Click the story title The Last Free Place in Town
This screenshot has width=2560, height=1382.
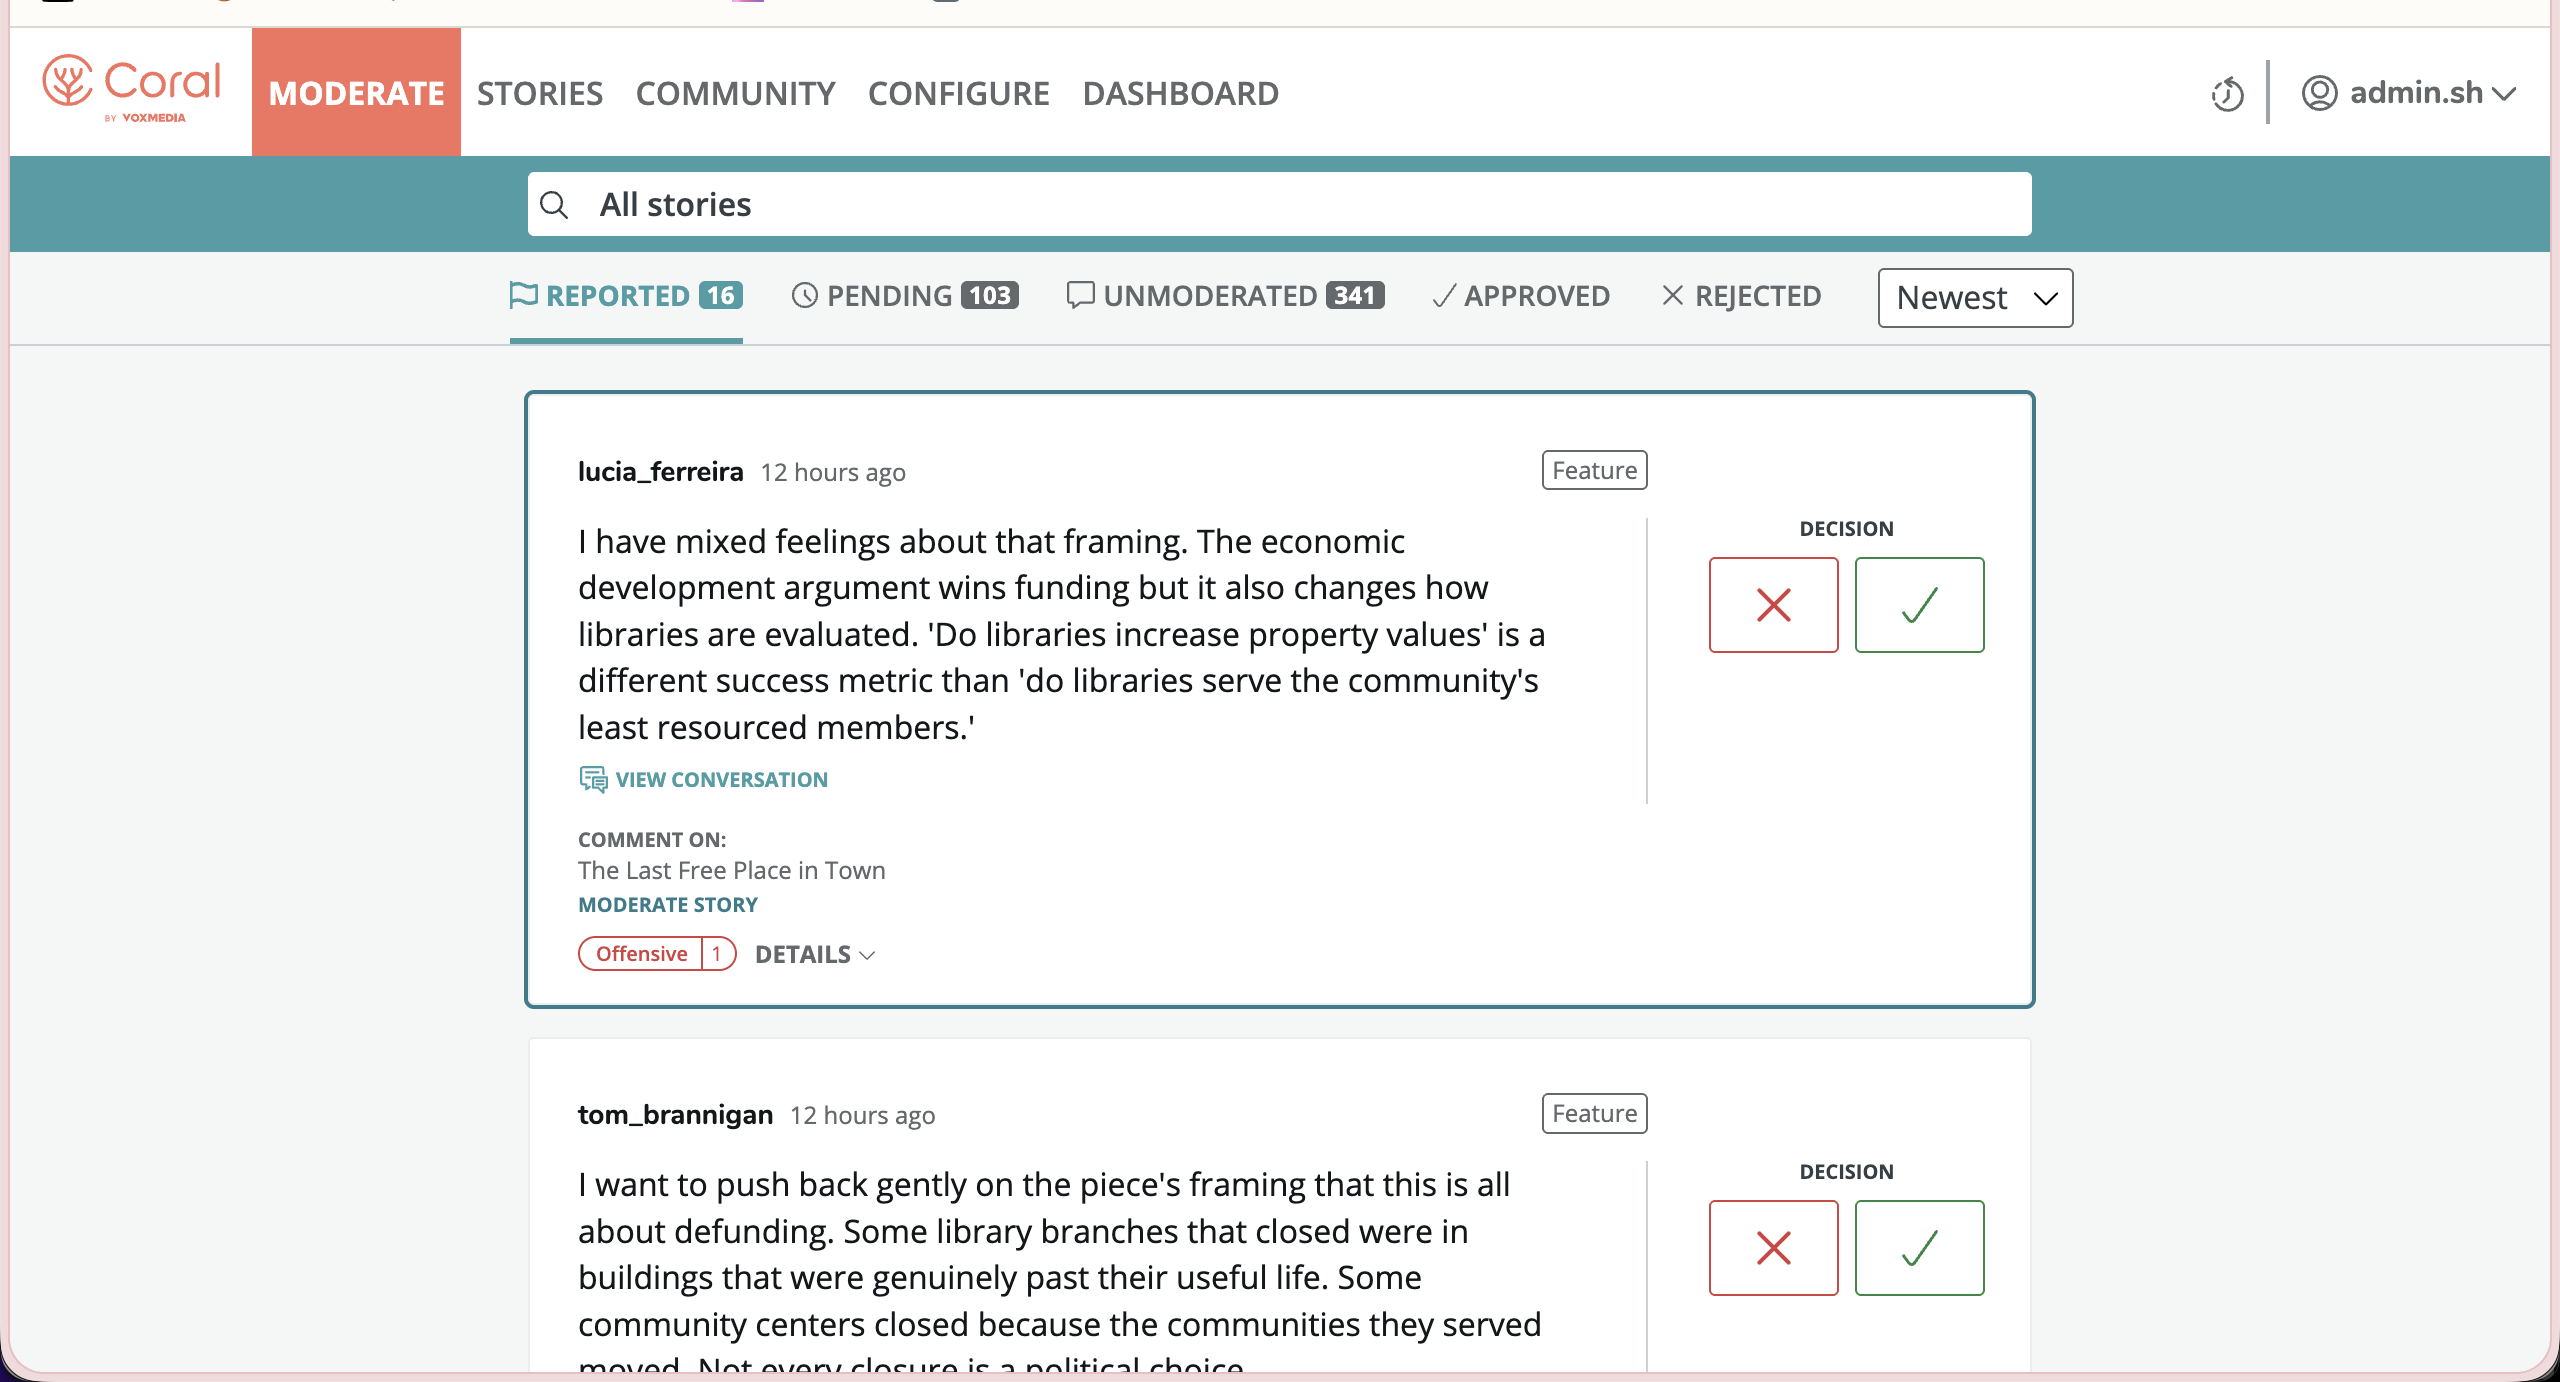(x=731, y=871)
